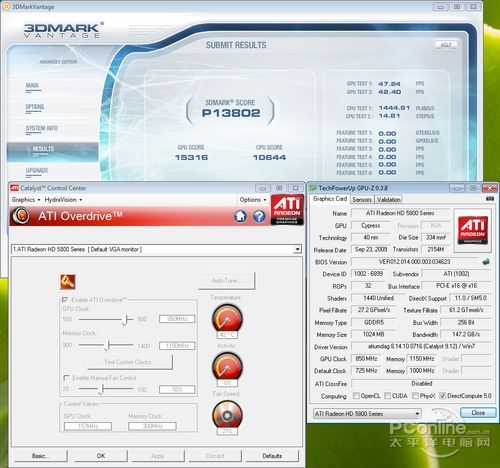Click the GPU Clock slider handle
The width and height of the screenshot is (500, 468).
point(125,320)
